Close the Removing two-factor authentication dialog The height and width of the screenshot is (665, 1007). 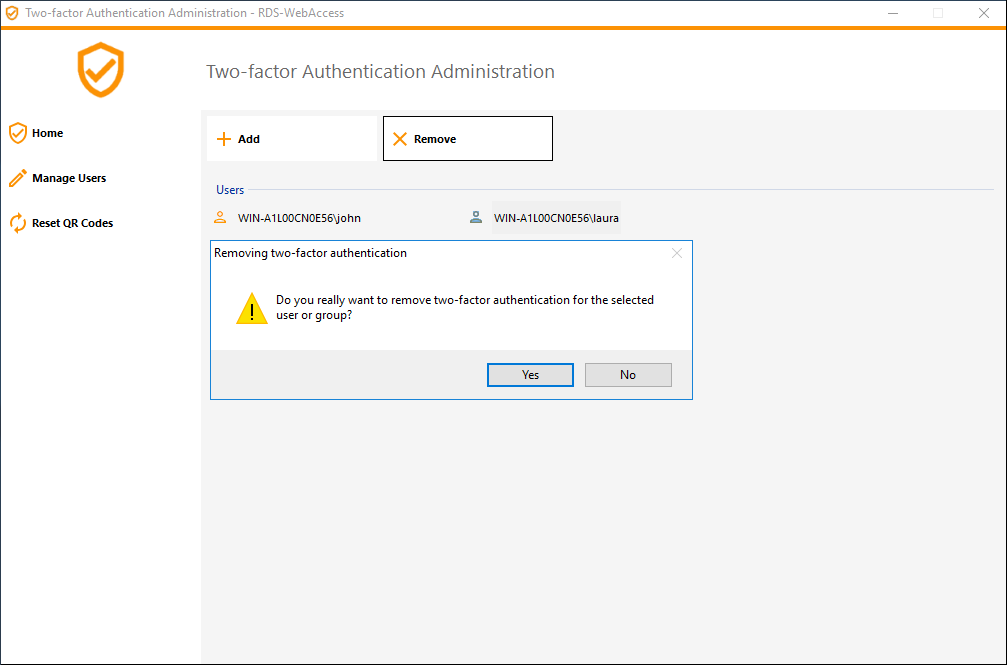pyautogui.click(x=677, y=253)
